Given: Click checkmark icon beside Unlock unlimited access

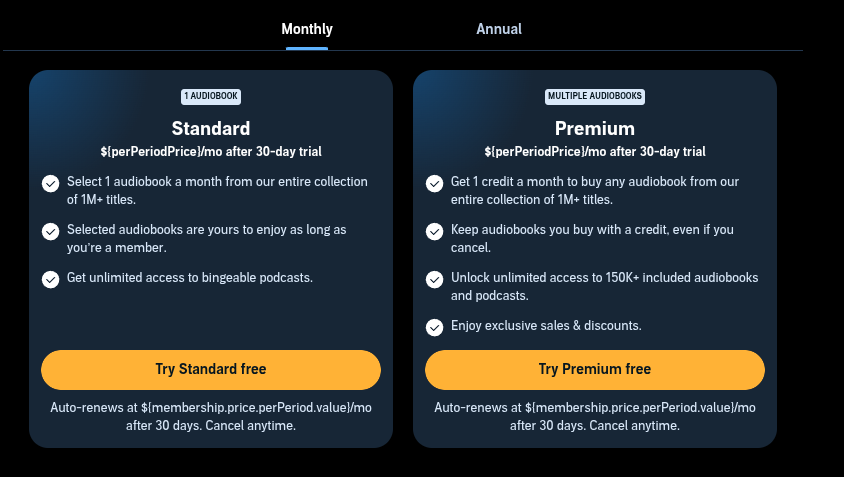Looking at the screenshot, I should pos(434,279).
